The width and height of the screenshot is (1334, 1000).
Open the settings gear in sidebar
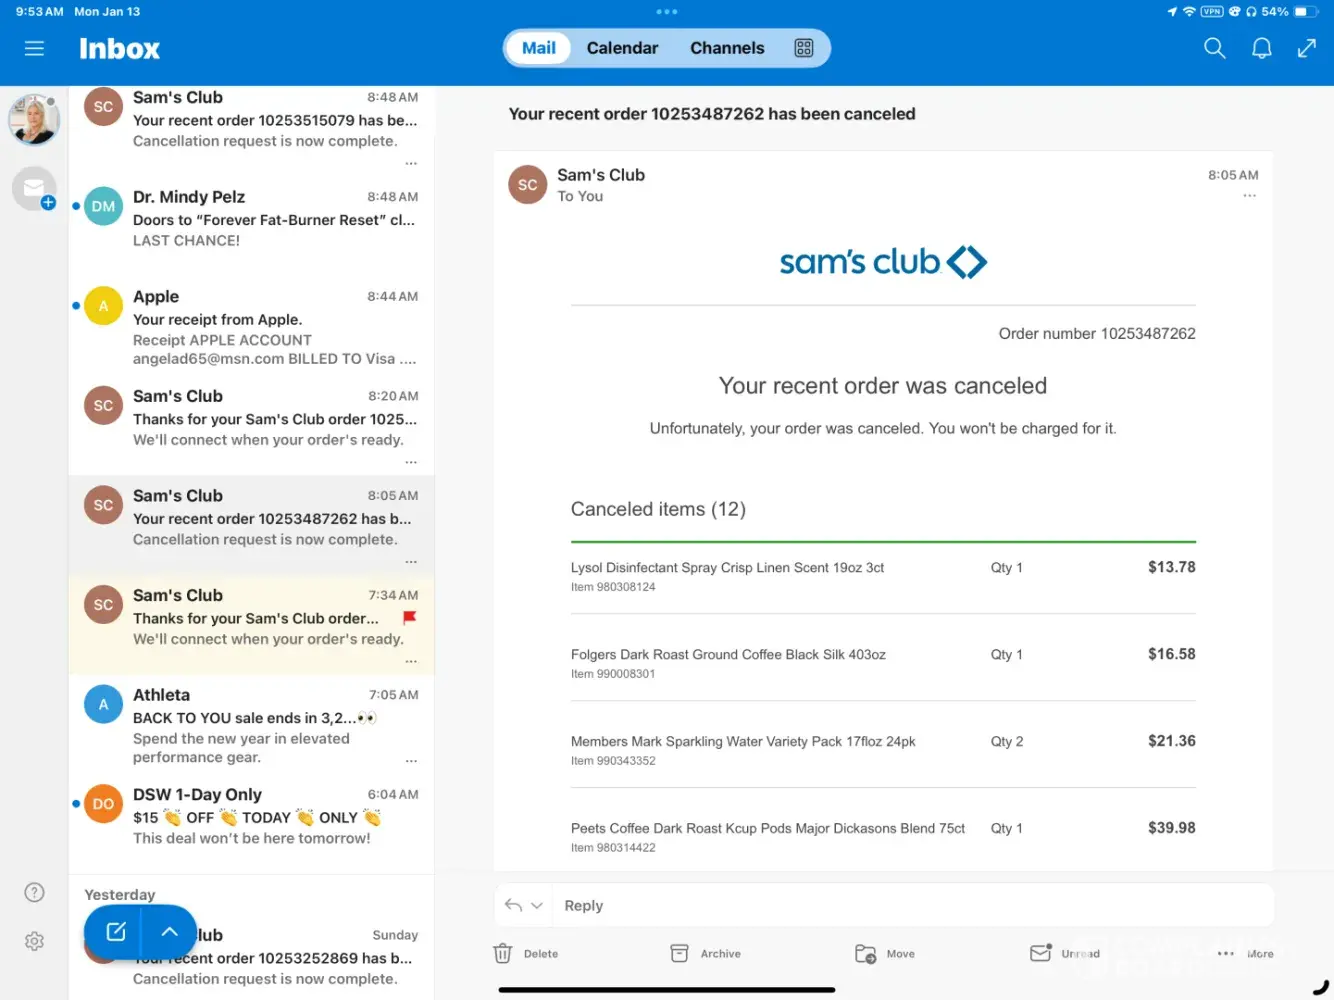[x=34, y=941]
